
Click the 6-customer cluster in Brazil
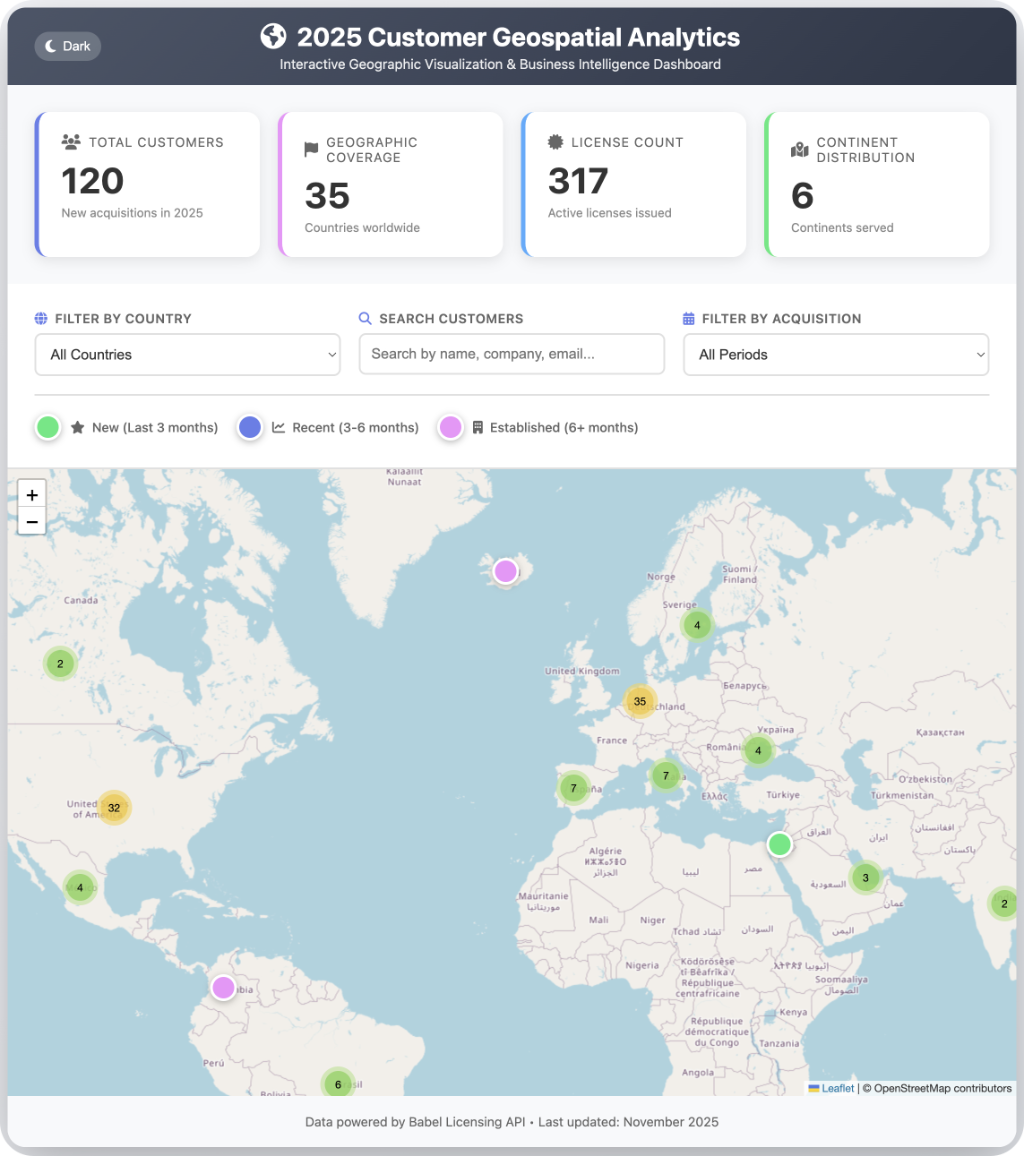click(x=338, y=1084)
